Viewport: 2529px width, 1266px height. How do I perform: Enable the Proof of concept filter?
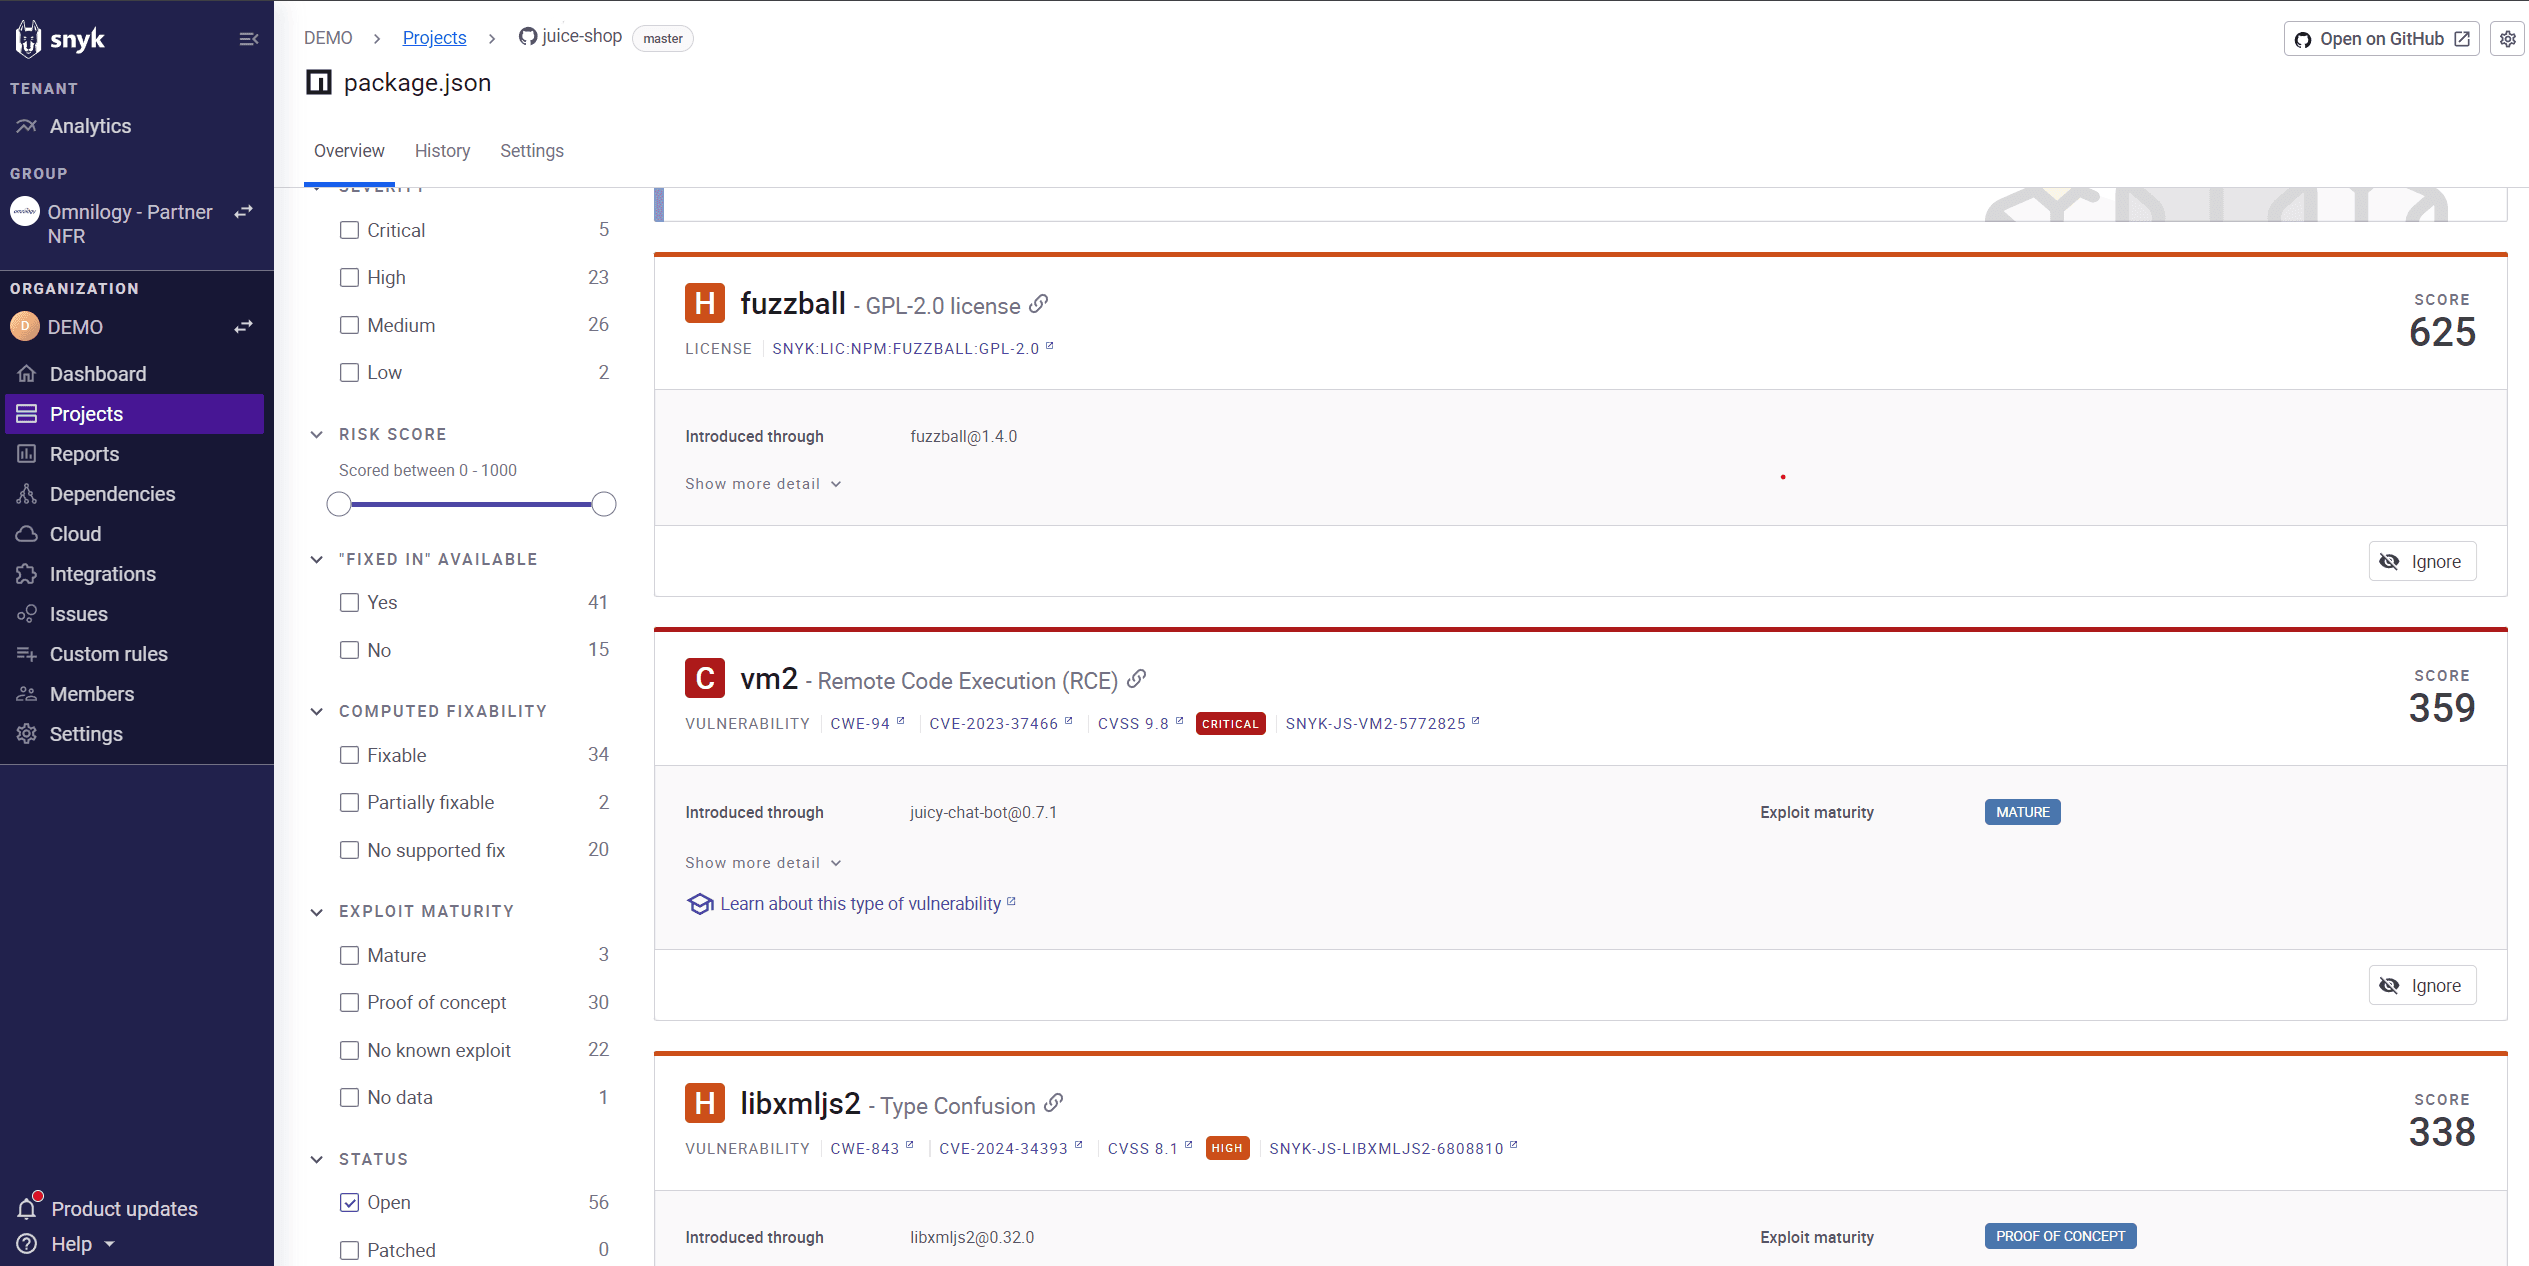(349, 1002)
